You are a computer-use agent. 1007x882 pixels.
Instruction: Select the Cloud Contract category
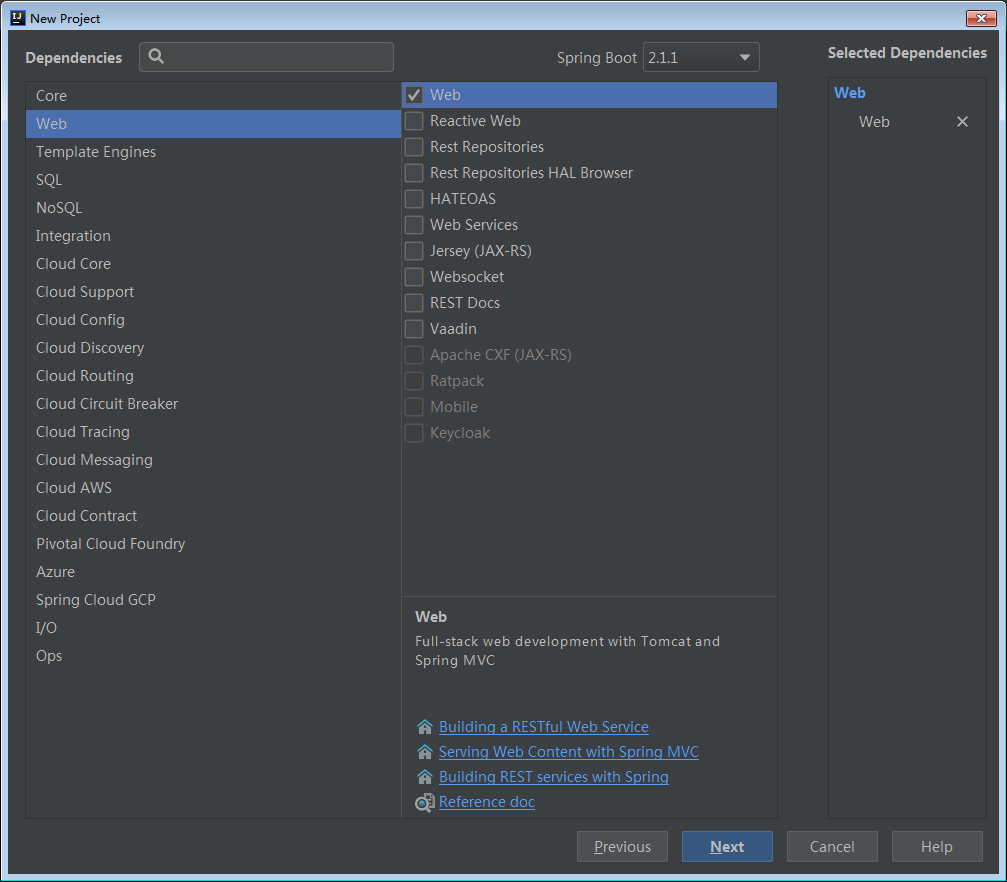pos(213,516)
